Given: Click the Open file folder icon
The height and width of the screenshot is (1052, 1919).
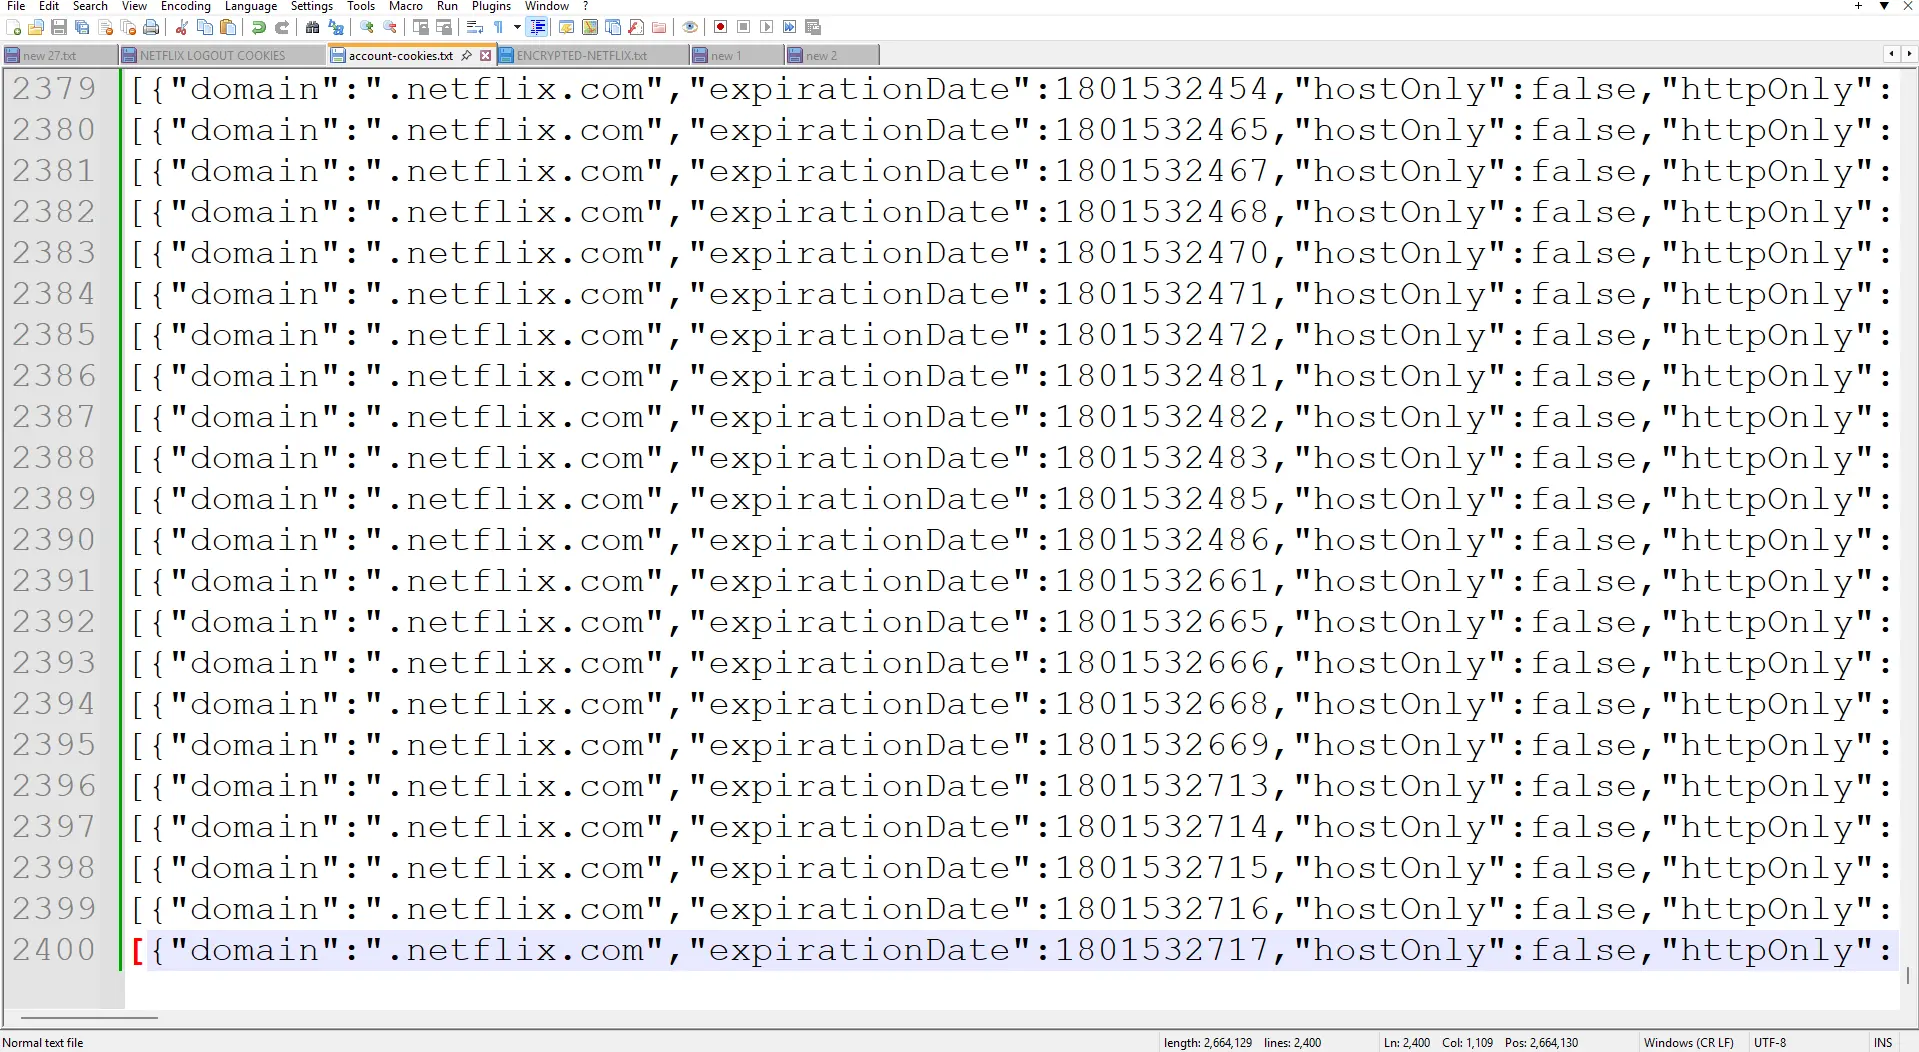Looking at the screenshot, I should tap(36, 27).
